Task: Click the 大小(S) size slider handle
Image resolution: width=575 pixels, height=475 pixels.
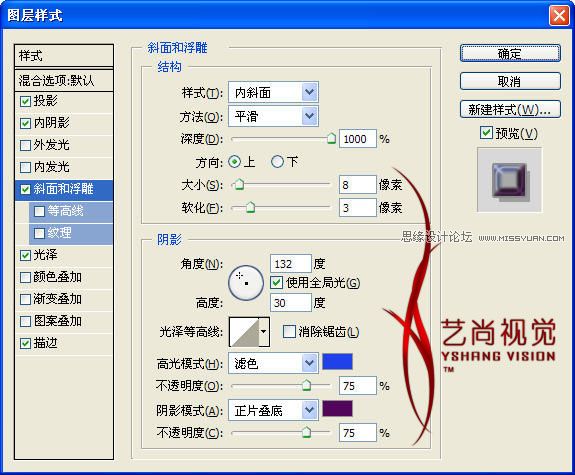Action: [x=239, y=184]
